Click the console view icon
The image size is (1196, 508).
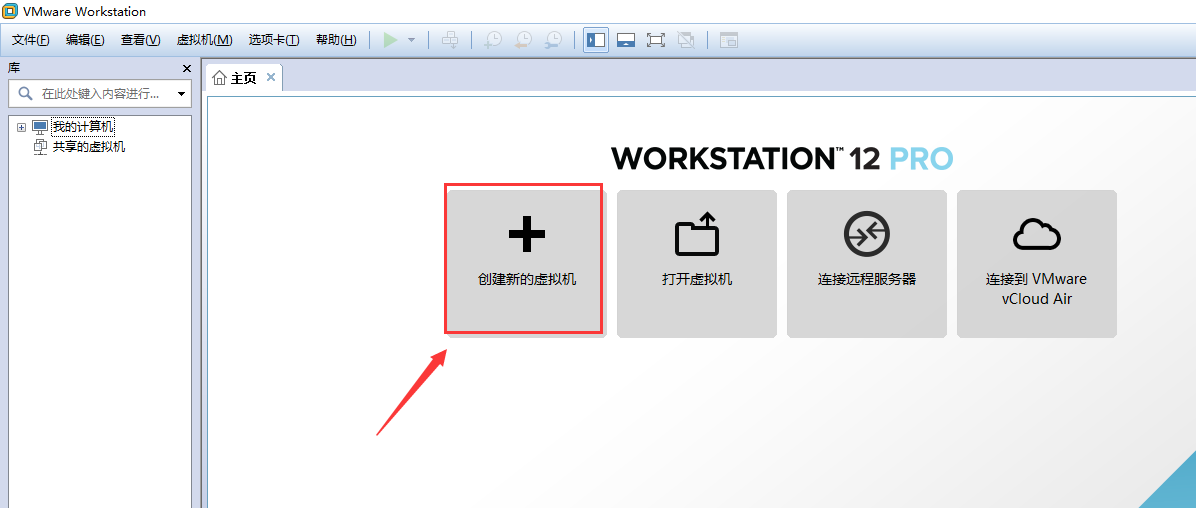tap(729, 40)
